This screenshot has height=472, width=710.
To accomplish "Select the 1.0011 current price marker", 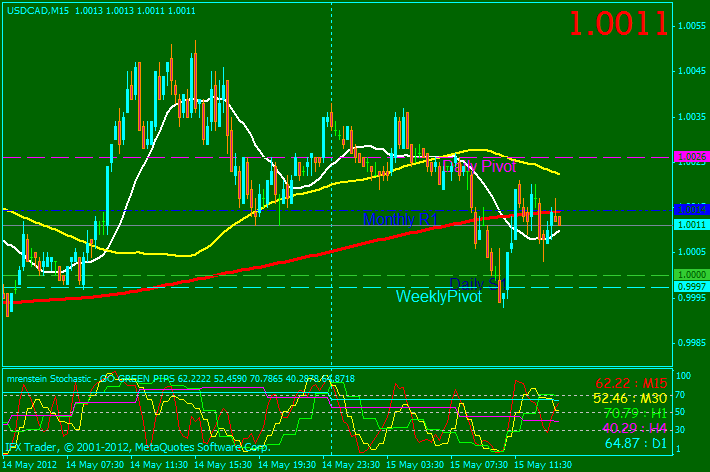I will pos(690,225).
